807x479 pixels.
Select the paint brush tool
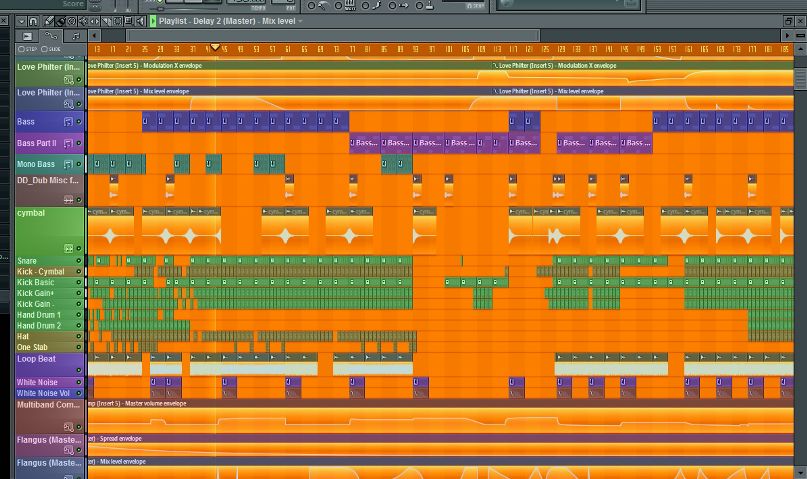[x=60, y=21]
